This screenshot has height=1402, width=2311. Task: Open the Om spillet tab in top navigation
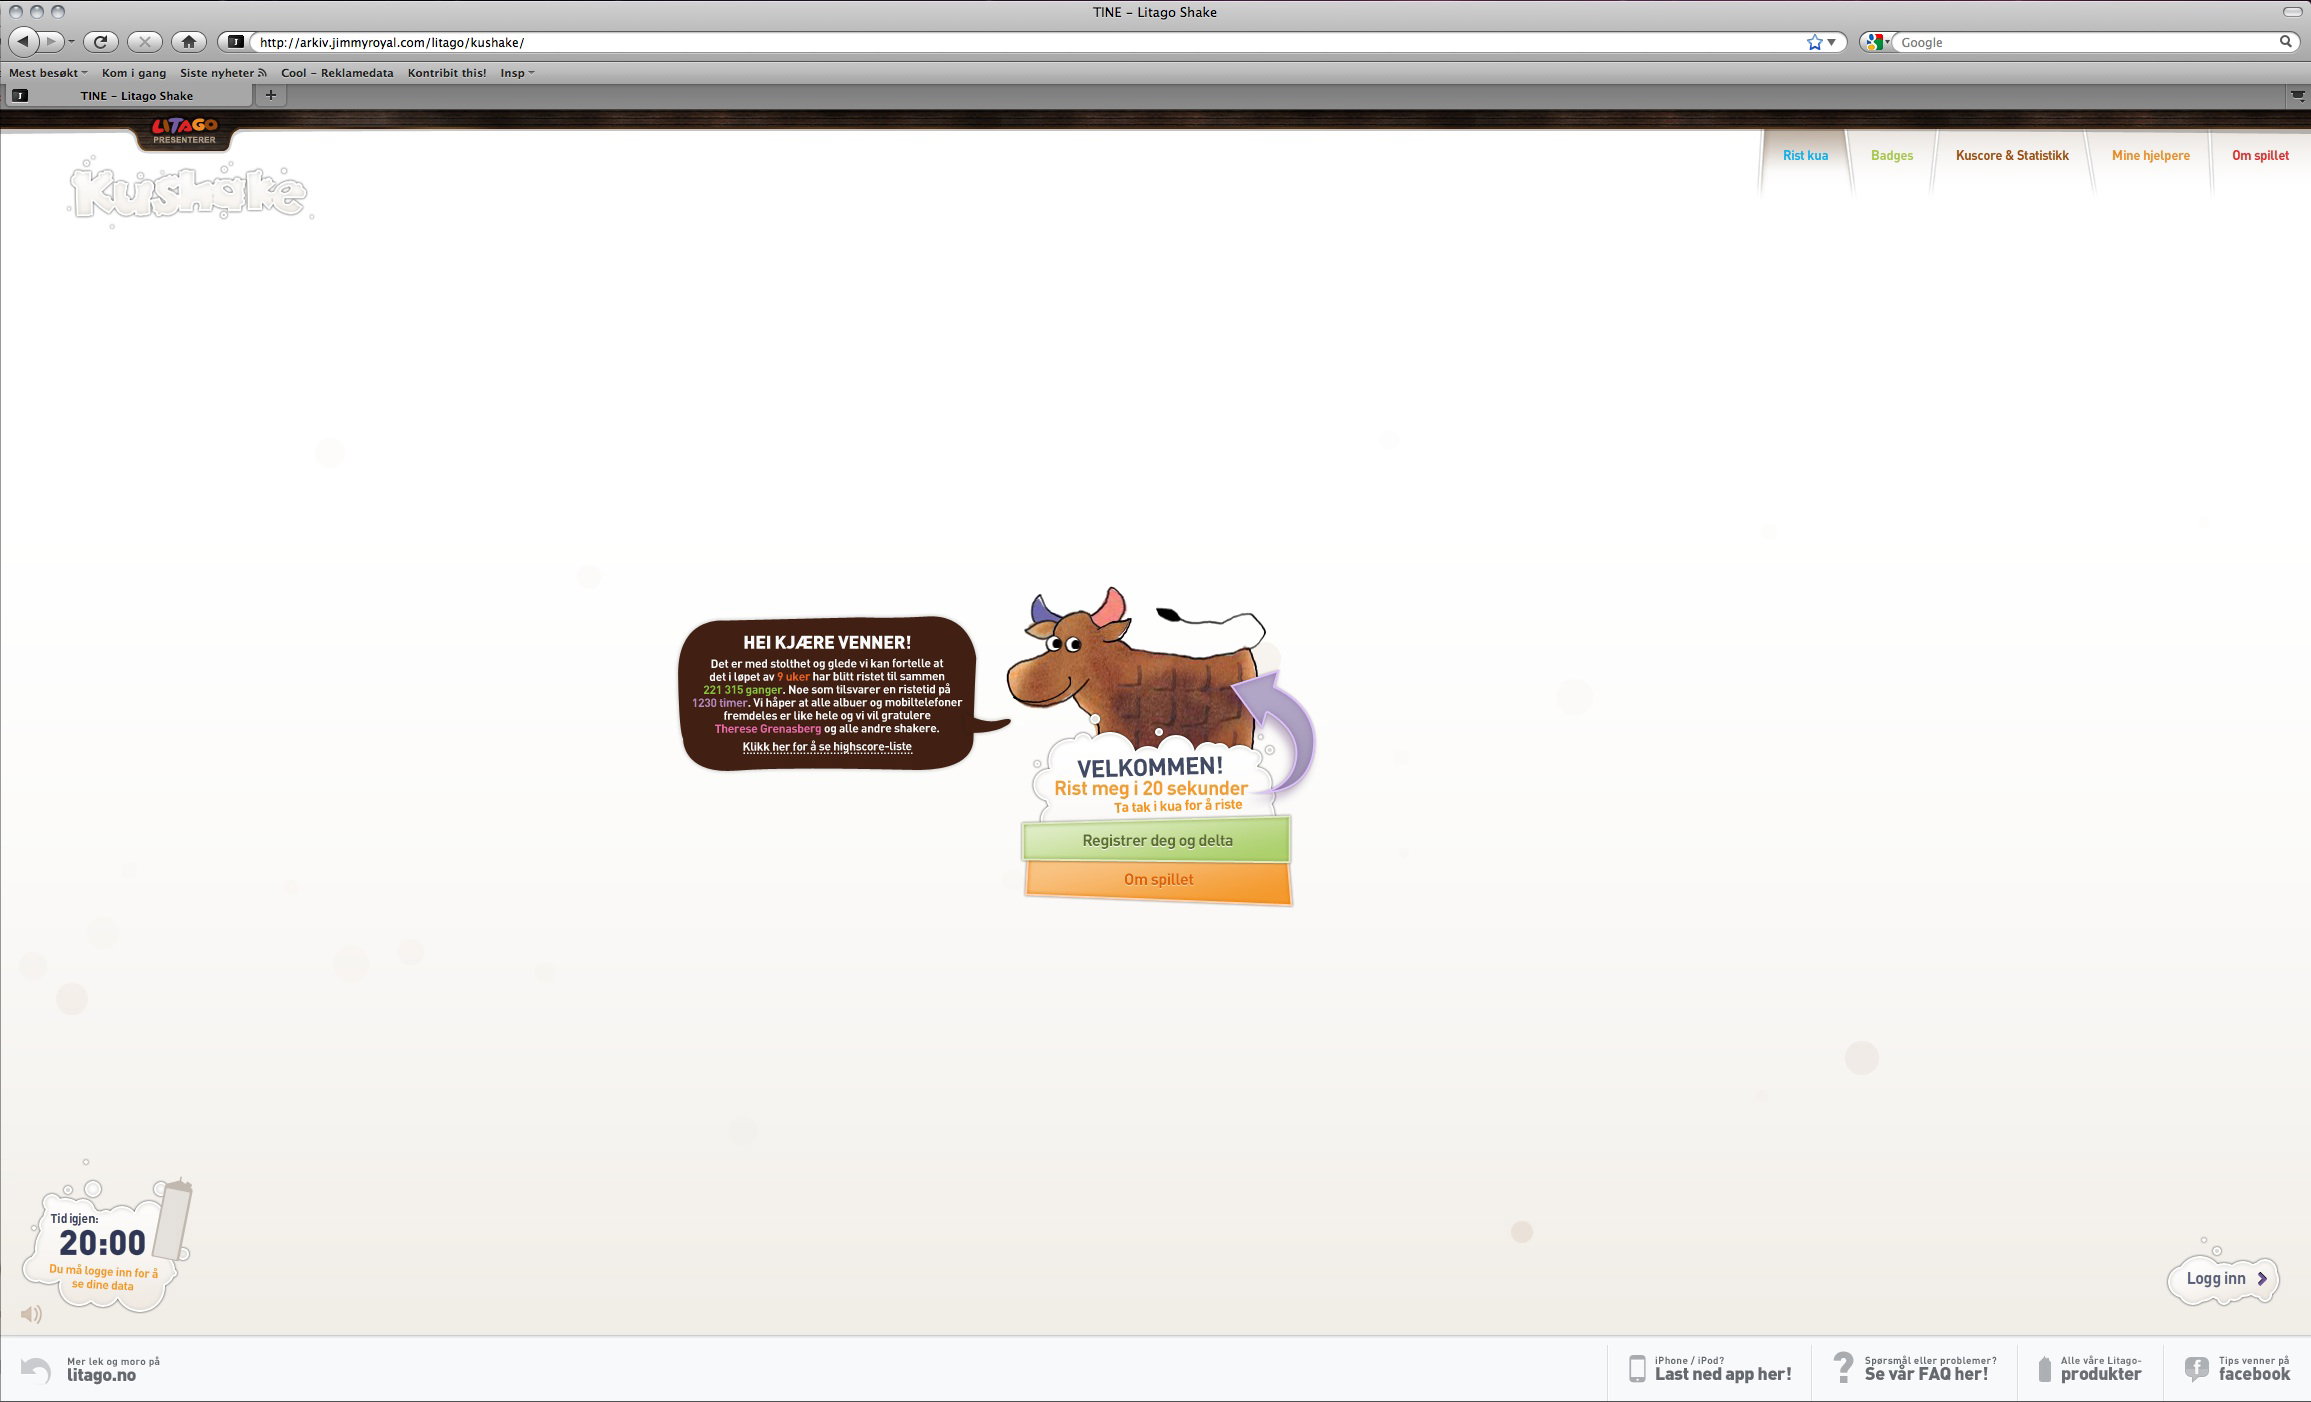click(x=2260, y=155)
